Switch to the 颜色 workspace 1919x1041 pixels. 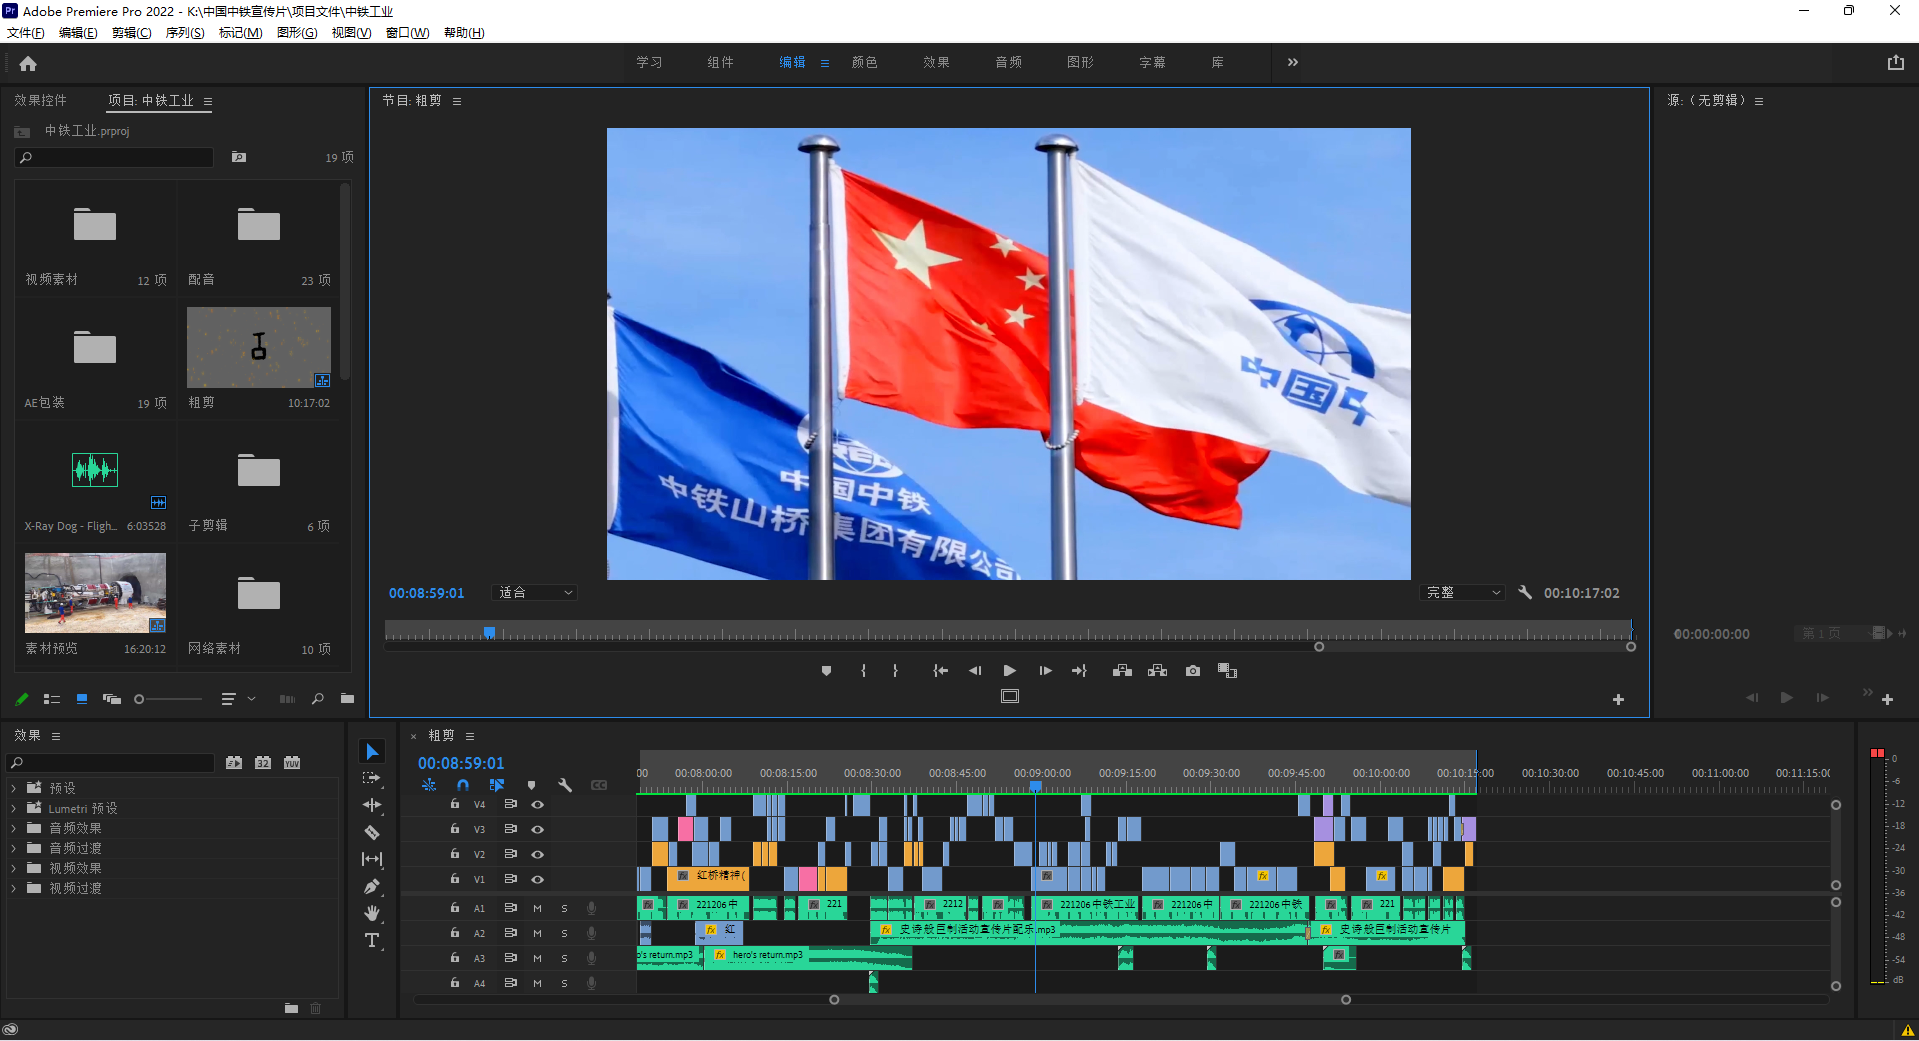point(864,62)
